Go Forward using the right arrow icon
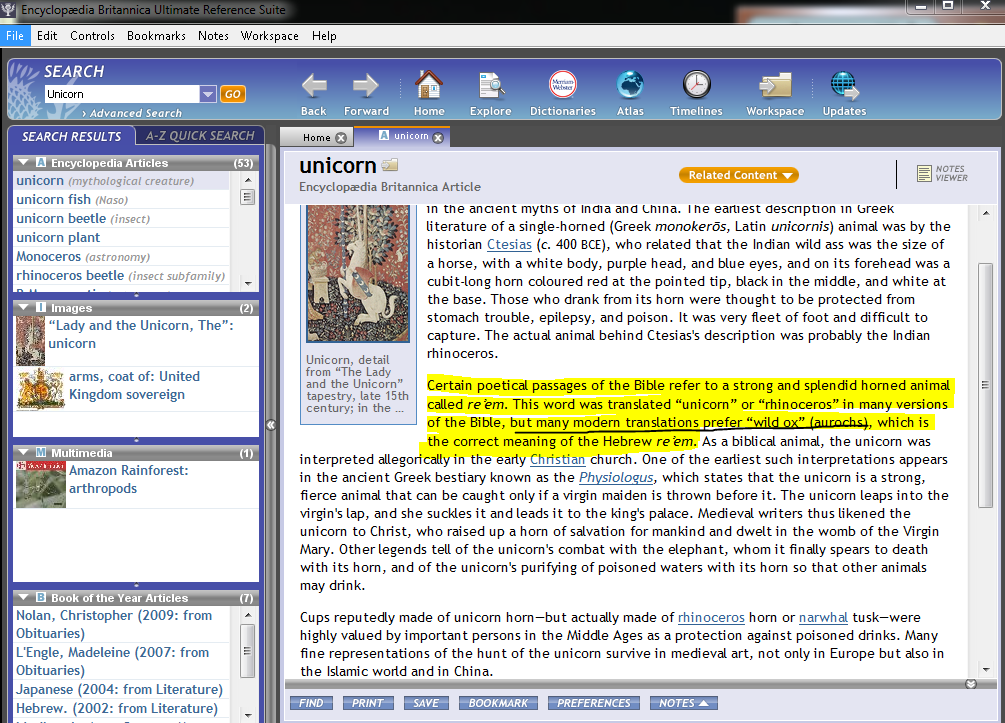This screenshot has width=1005, height=723. click(365, 85)
